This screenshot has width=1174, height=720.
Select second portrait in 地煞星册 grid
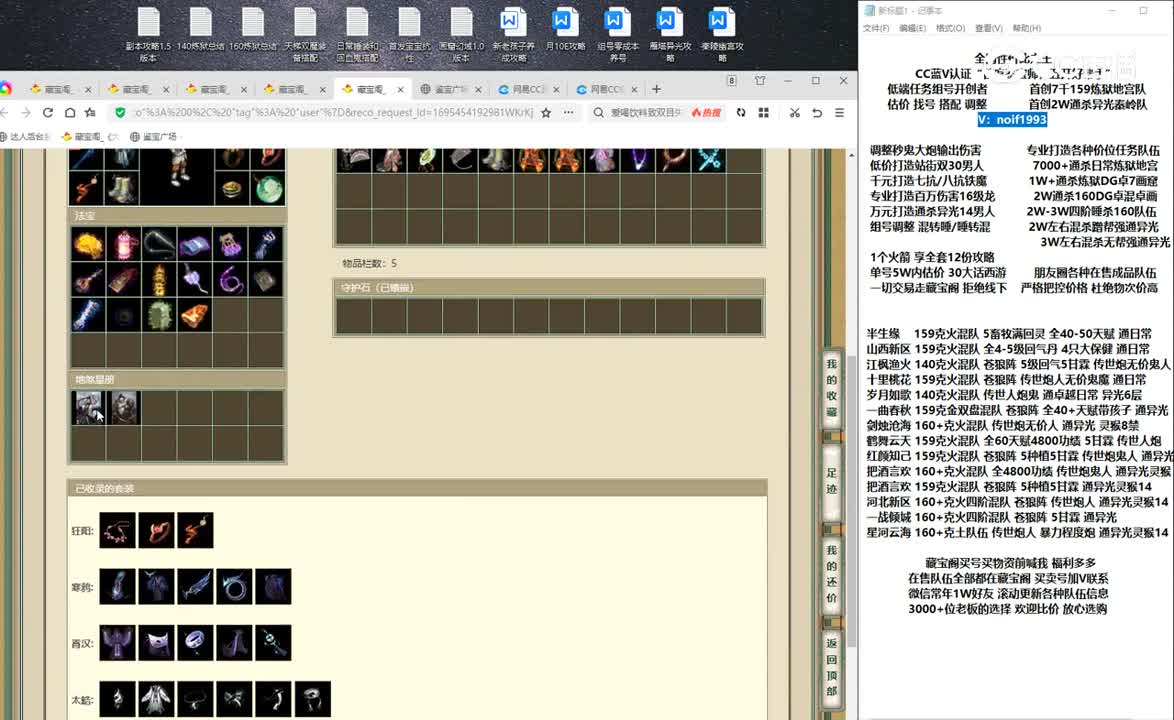pyautogui.click(x=124, y=408)
